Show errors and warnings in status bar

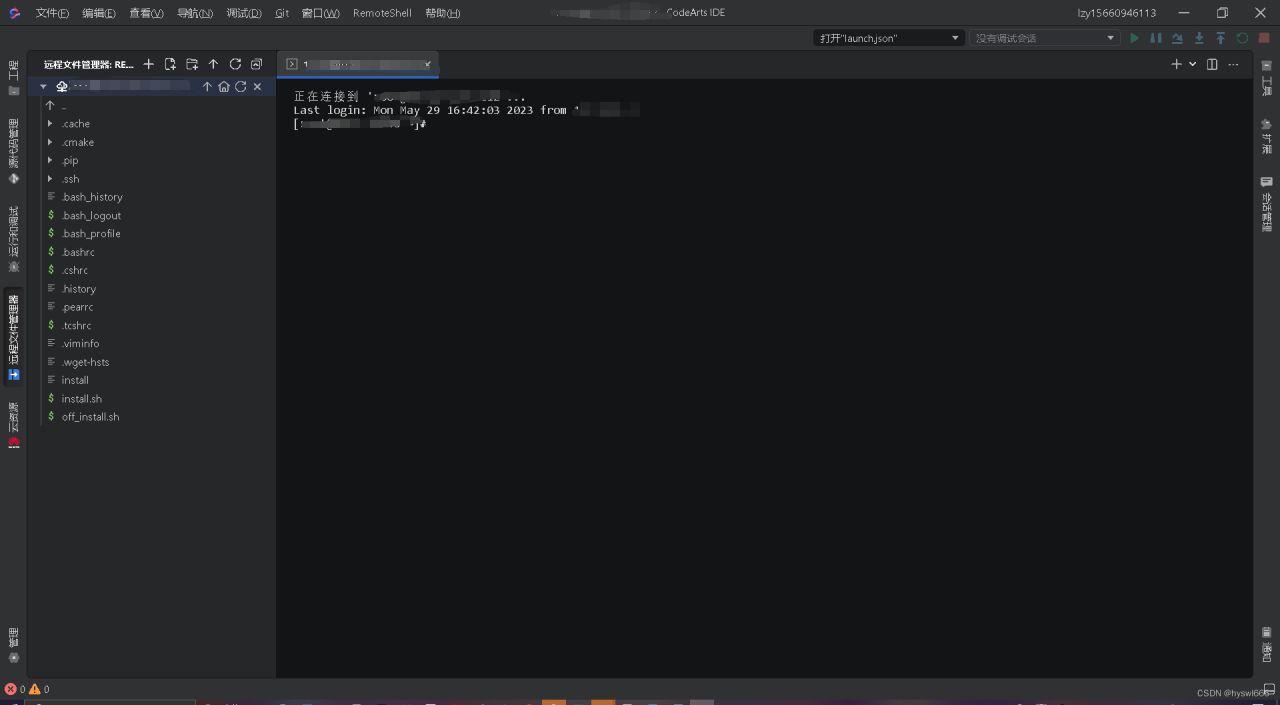27,689
